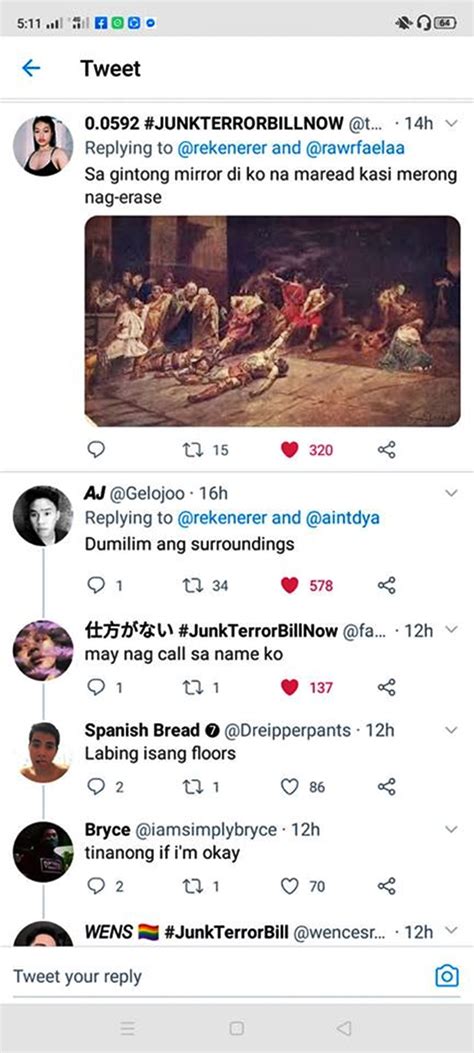Share the 'may nag call' tweet
This screenshot has height=1053, width=474.
coord(387,687)
